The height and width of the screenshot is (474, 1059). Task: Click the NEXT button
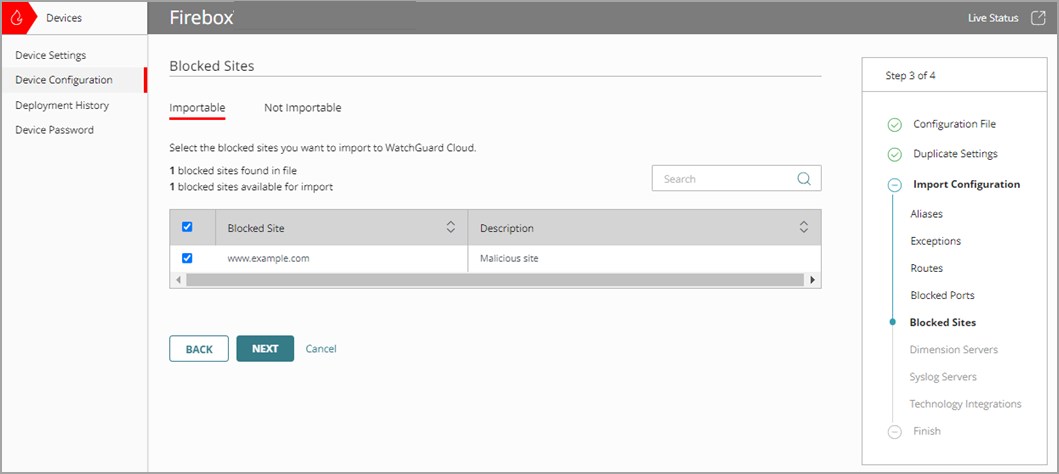[x=265, y=349]
